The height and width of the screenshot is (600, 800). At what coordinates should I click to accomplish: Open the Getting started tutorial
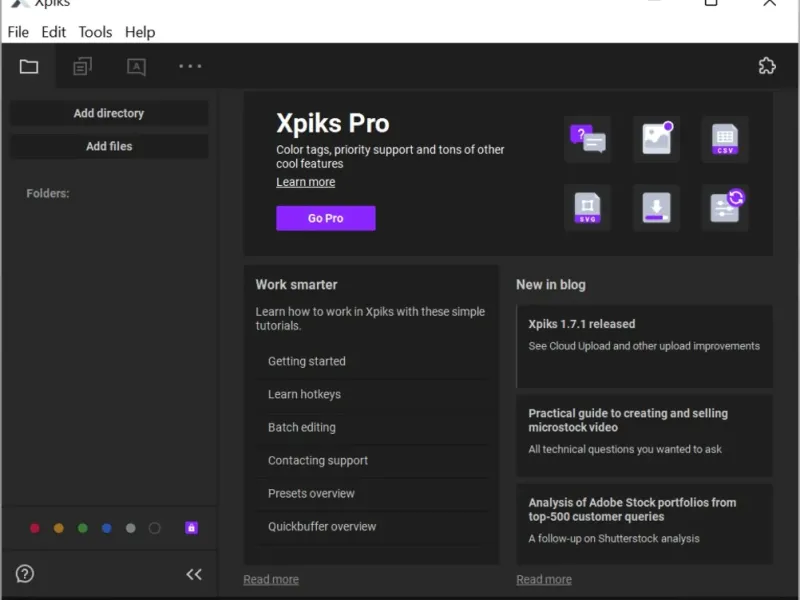(x=372, y=361)
